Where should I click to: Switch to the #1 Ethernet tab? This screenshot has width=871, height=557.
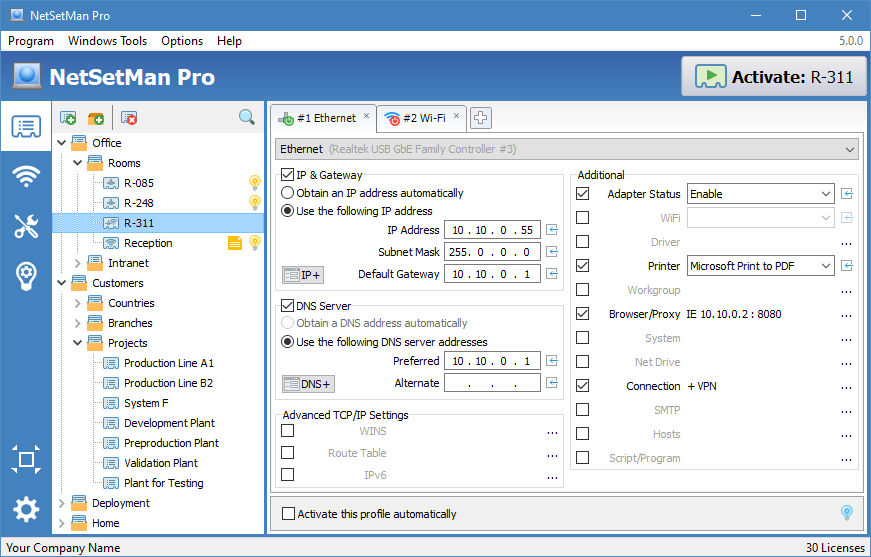coord(323,118)
